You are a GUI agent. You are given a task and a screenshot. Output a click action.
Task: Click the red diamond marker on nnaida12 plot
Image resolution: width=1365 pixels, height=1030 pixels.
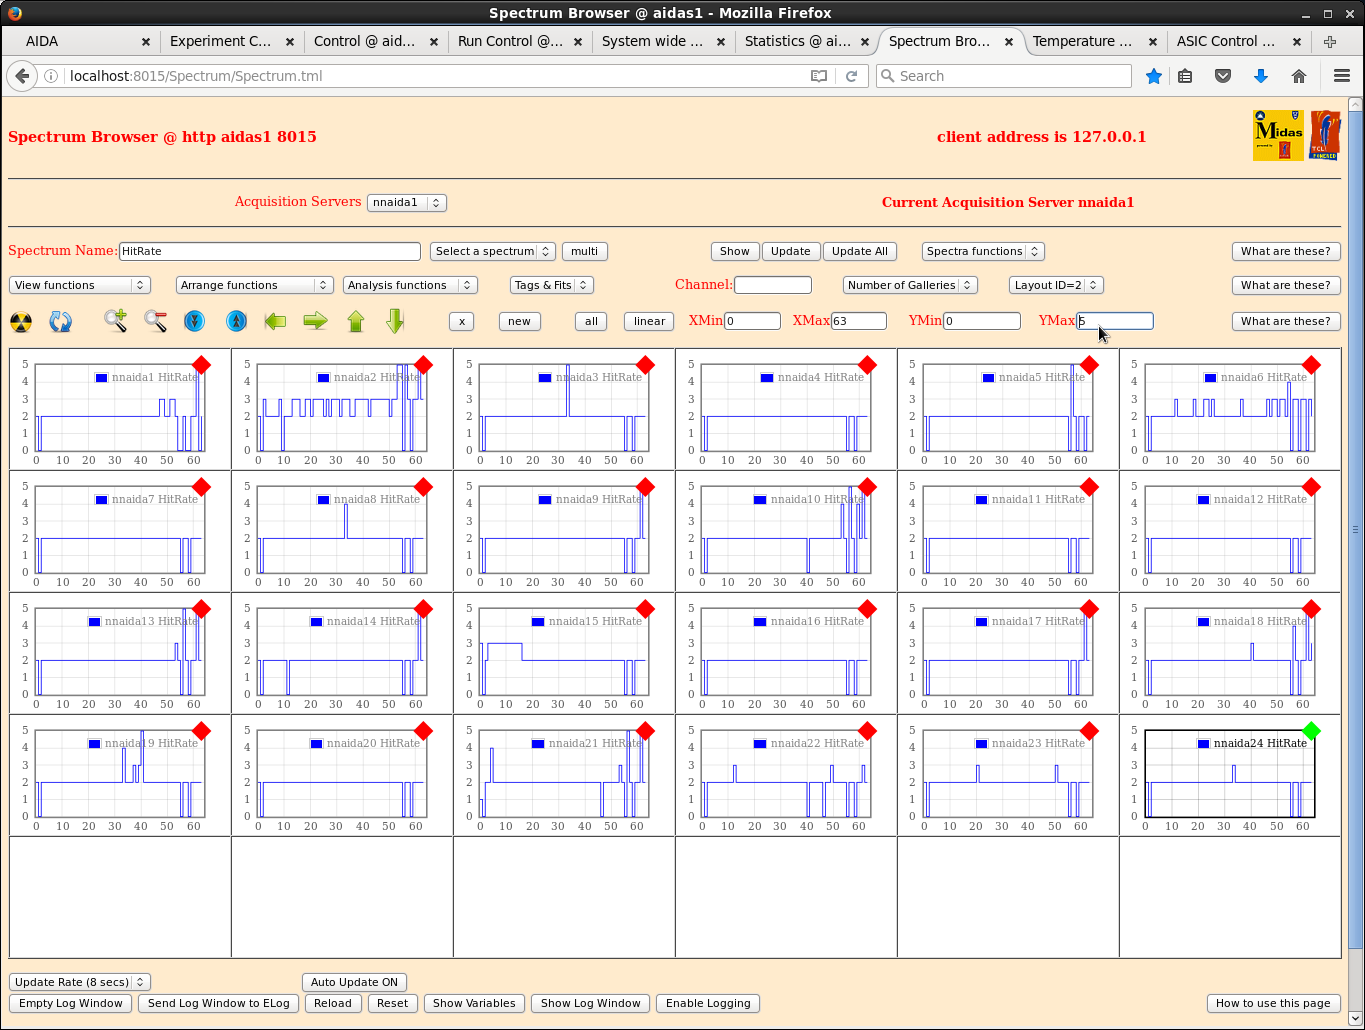(1311, 487)
